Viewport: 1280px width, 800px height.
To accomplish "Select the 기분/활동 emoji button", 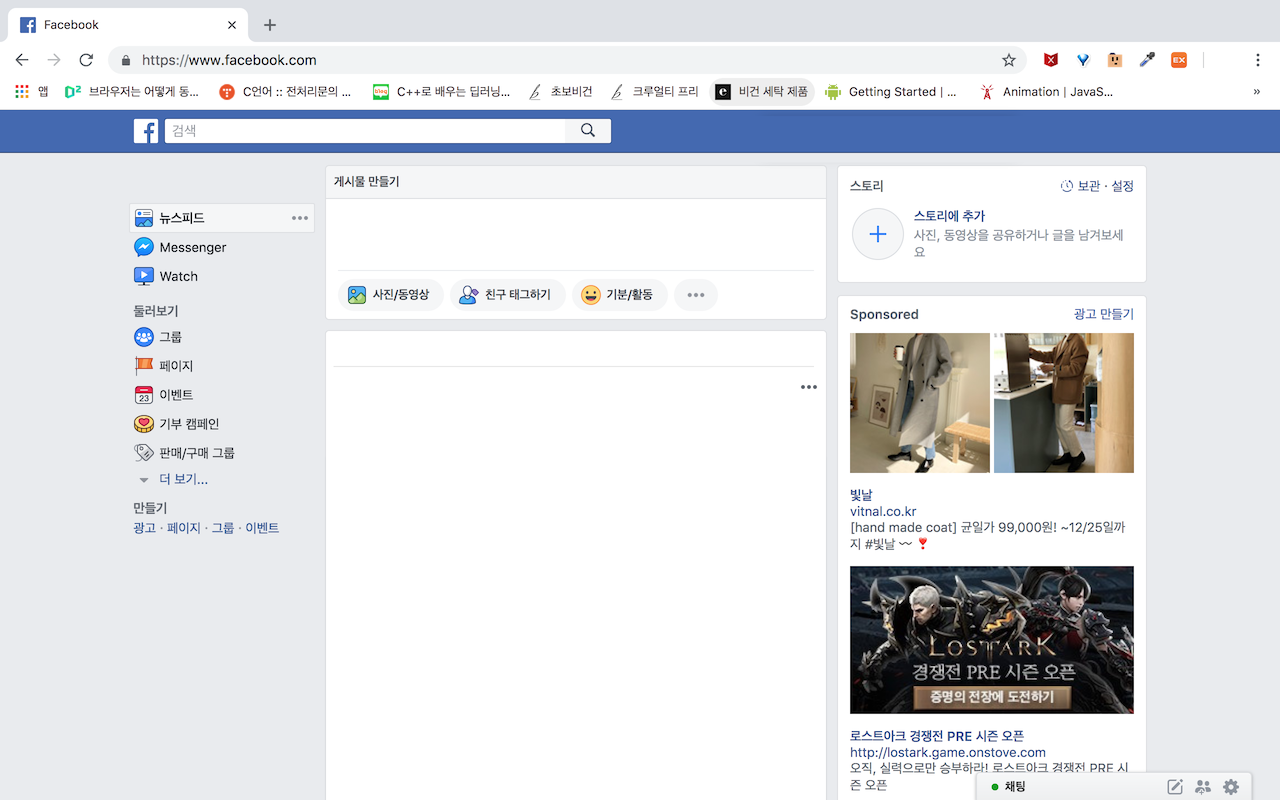I will click(619, 295).
